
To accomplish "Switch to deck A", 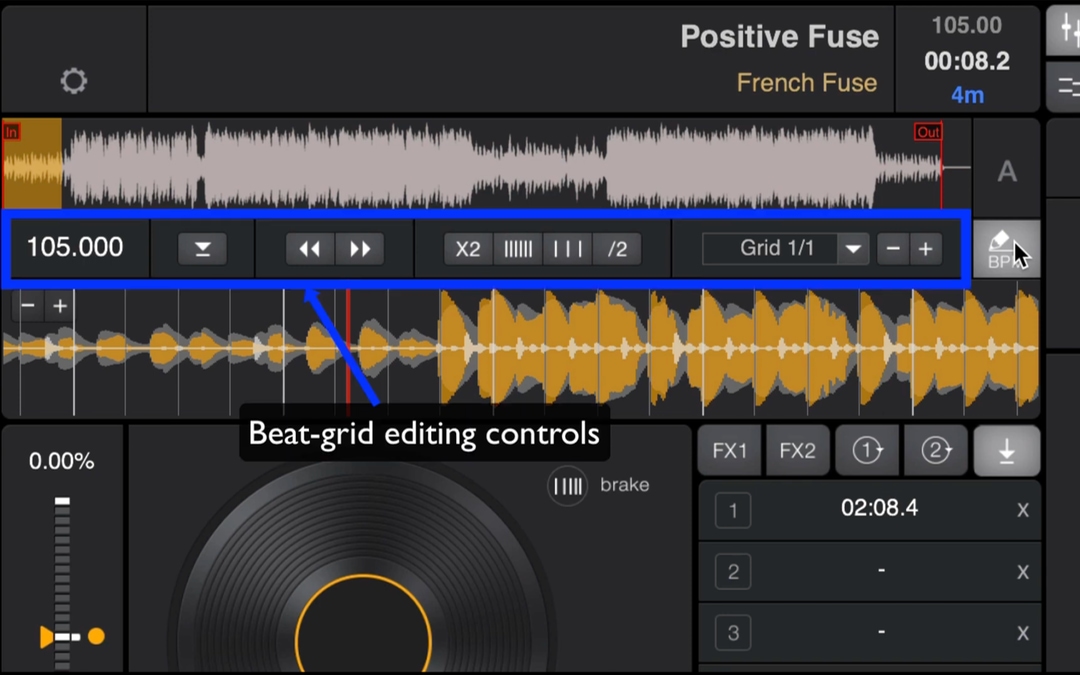I will pyautogui.click(x=1007, y=171).
